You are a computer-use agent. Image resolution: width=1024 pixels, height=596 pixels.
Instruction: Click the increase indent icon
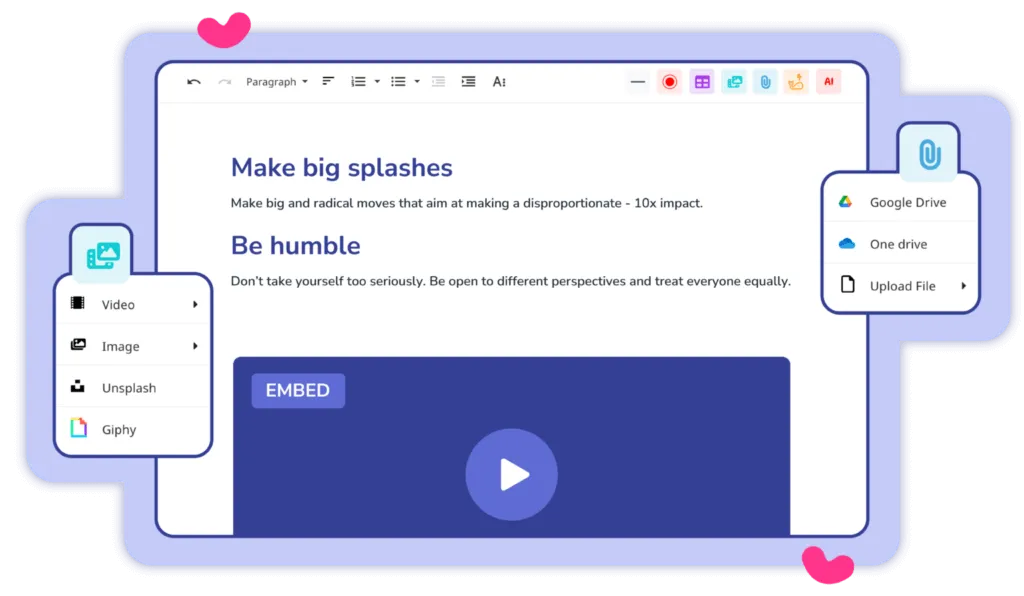tap(468, 82)
